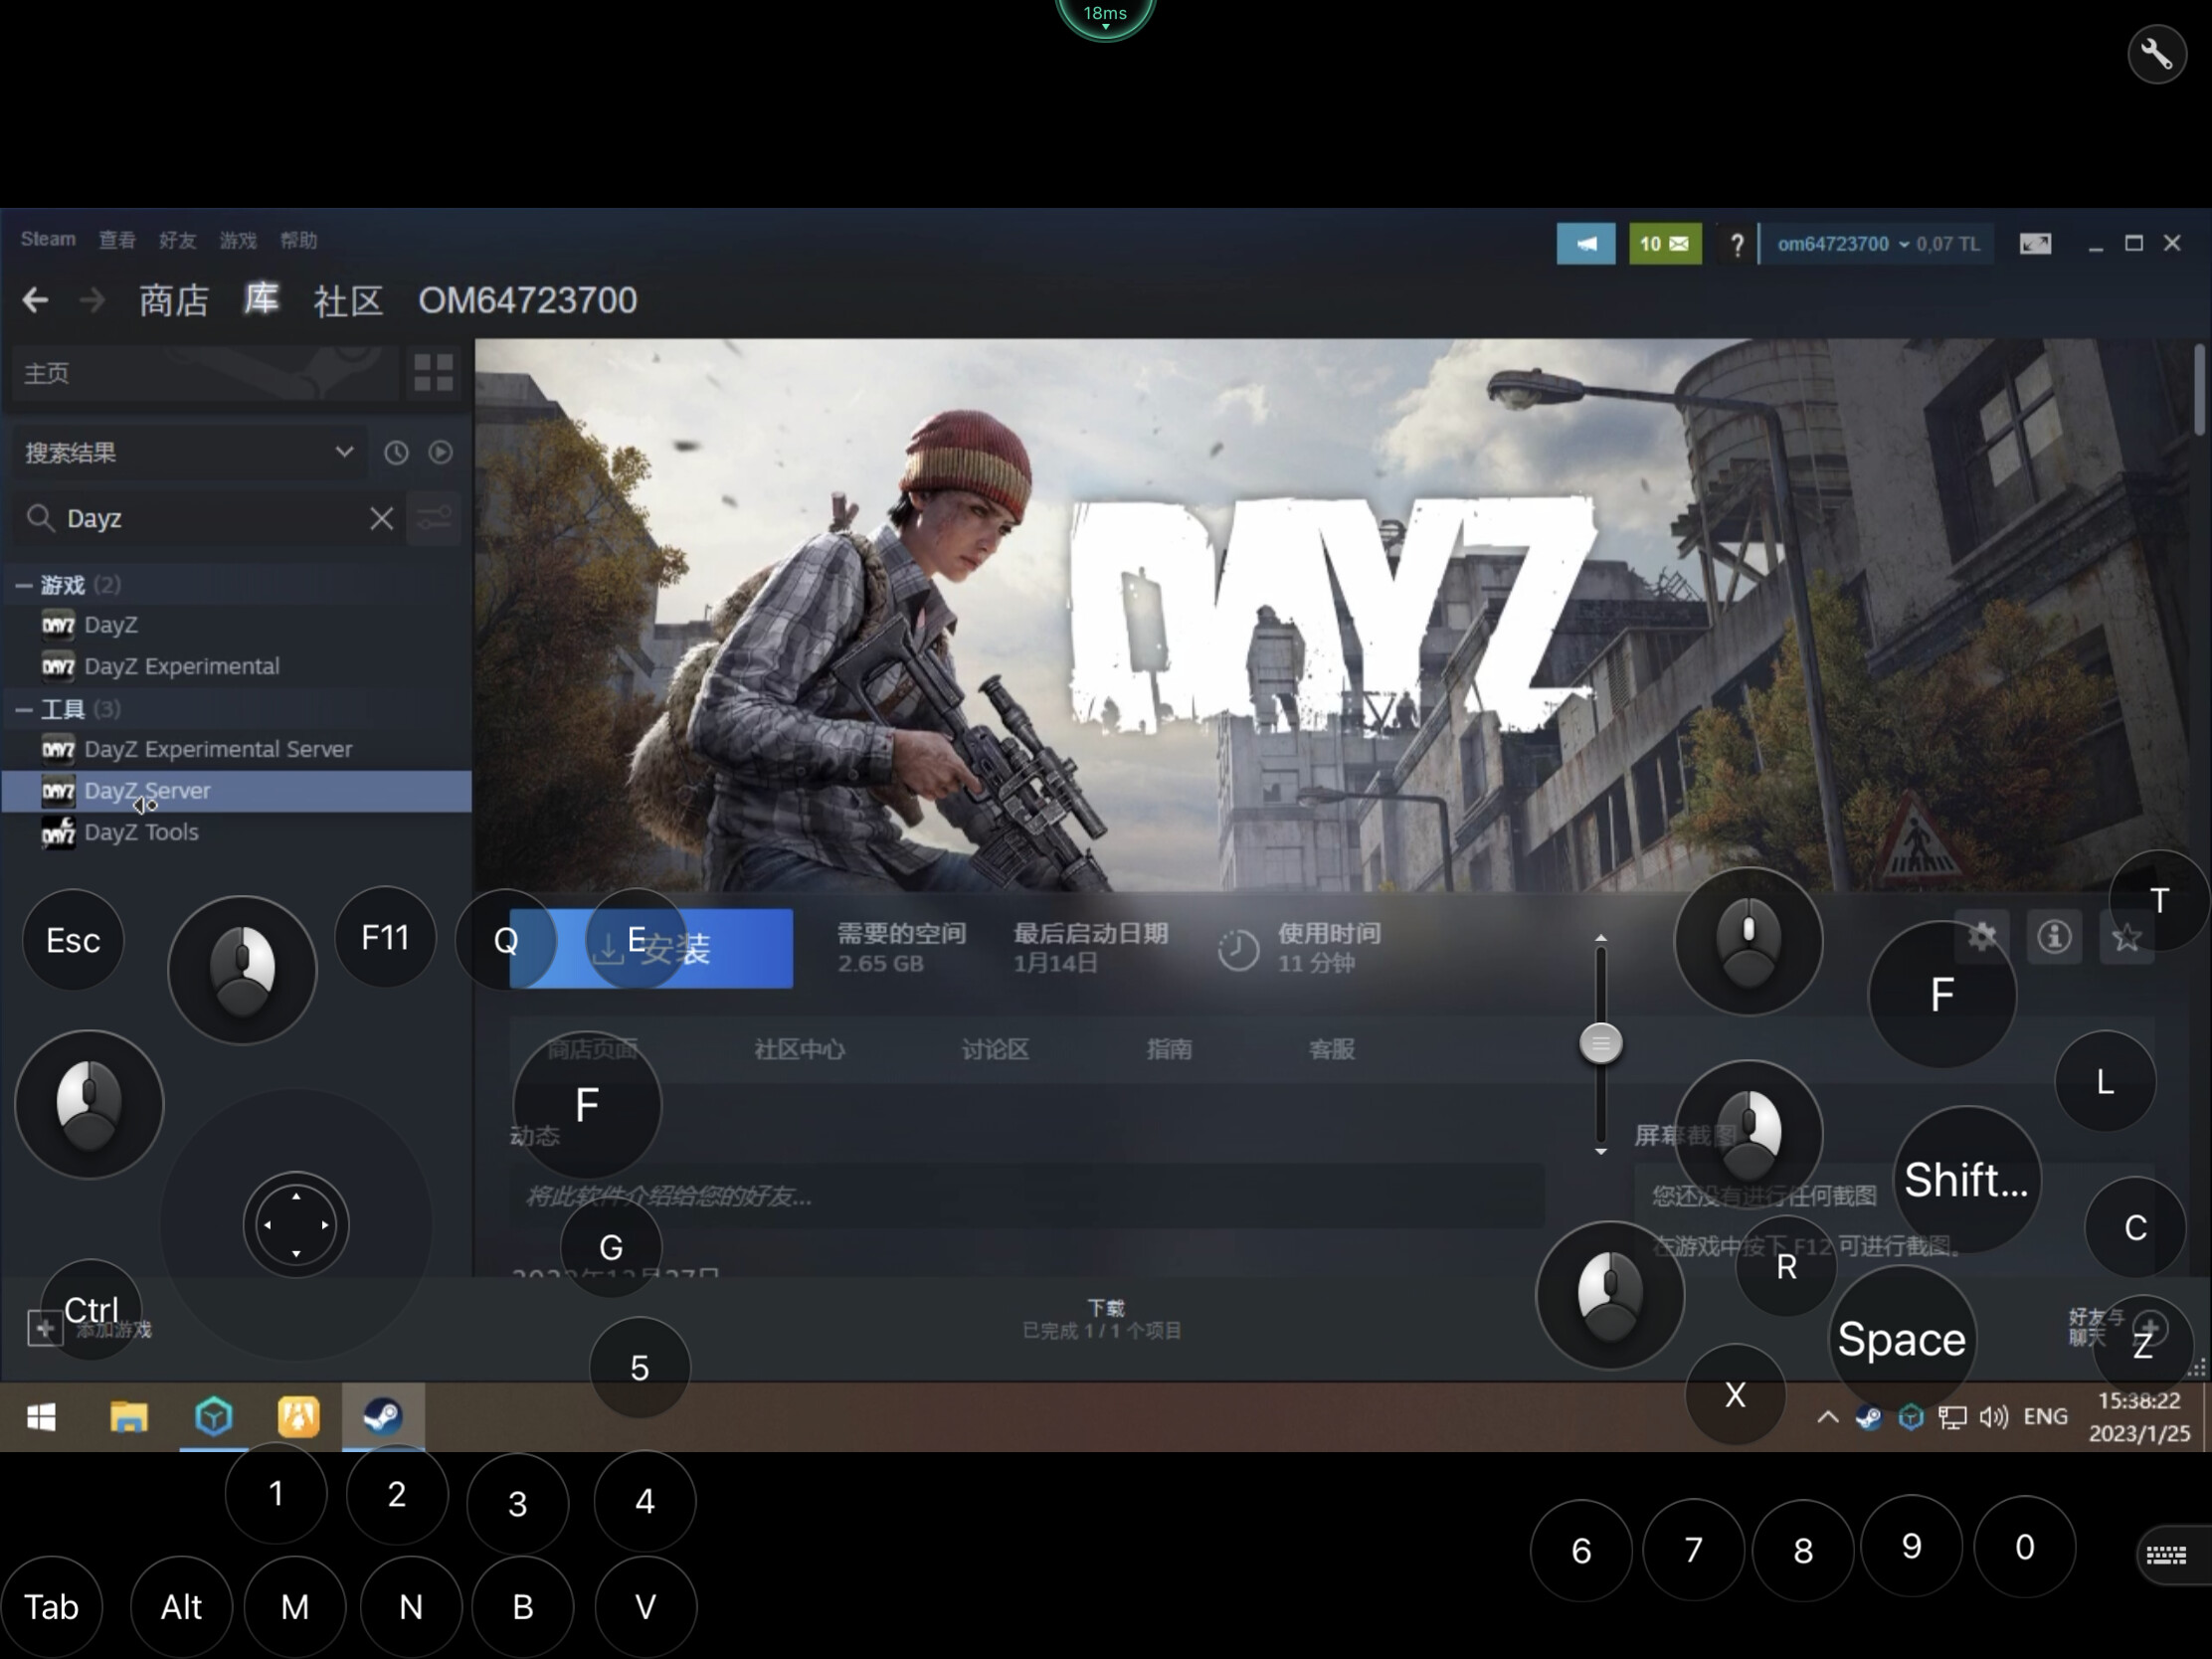Click the activity post input box
The image size is (2212, 1659).
point(1027,1196)
